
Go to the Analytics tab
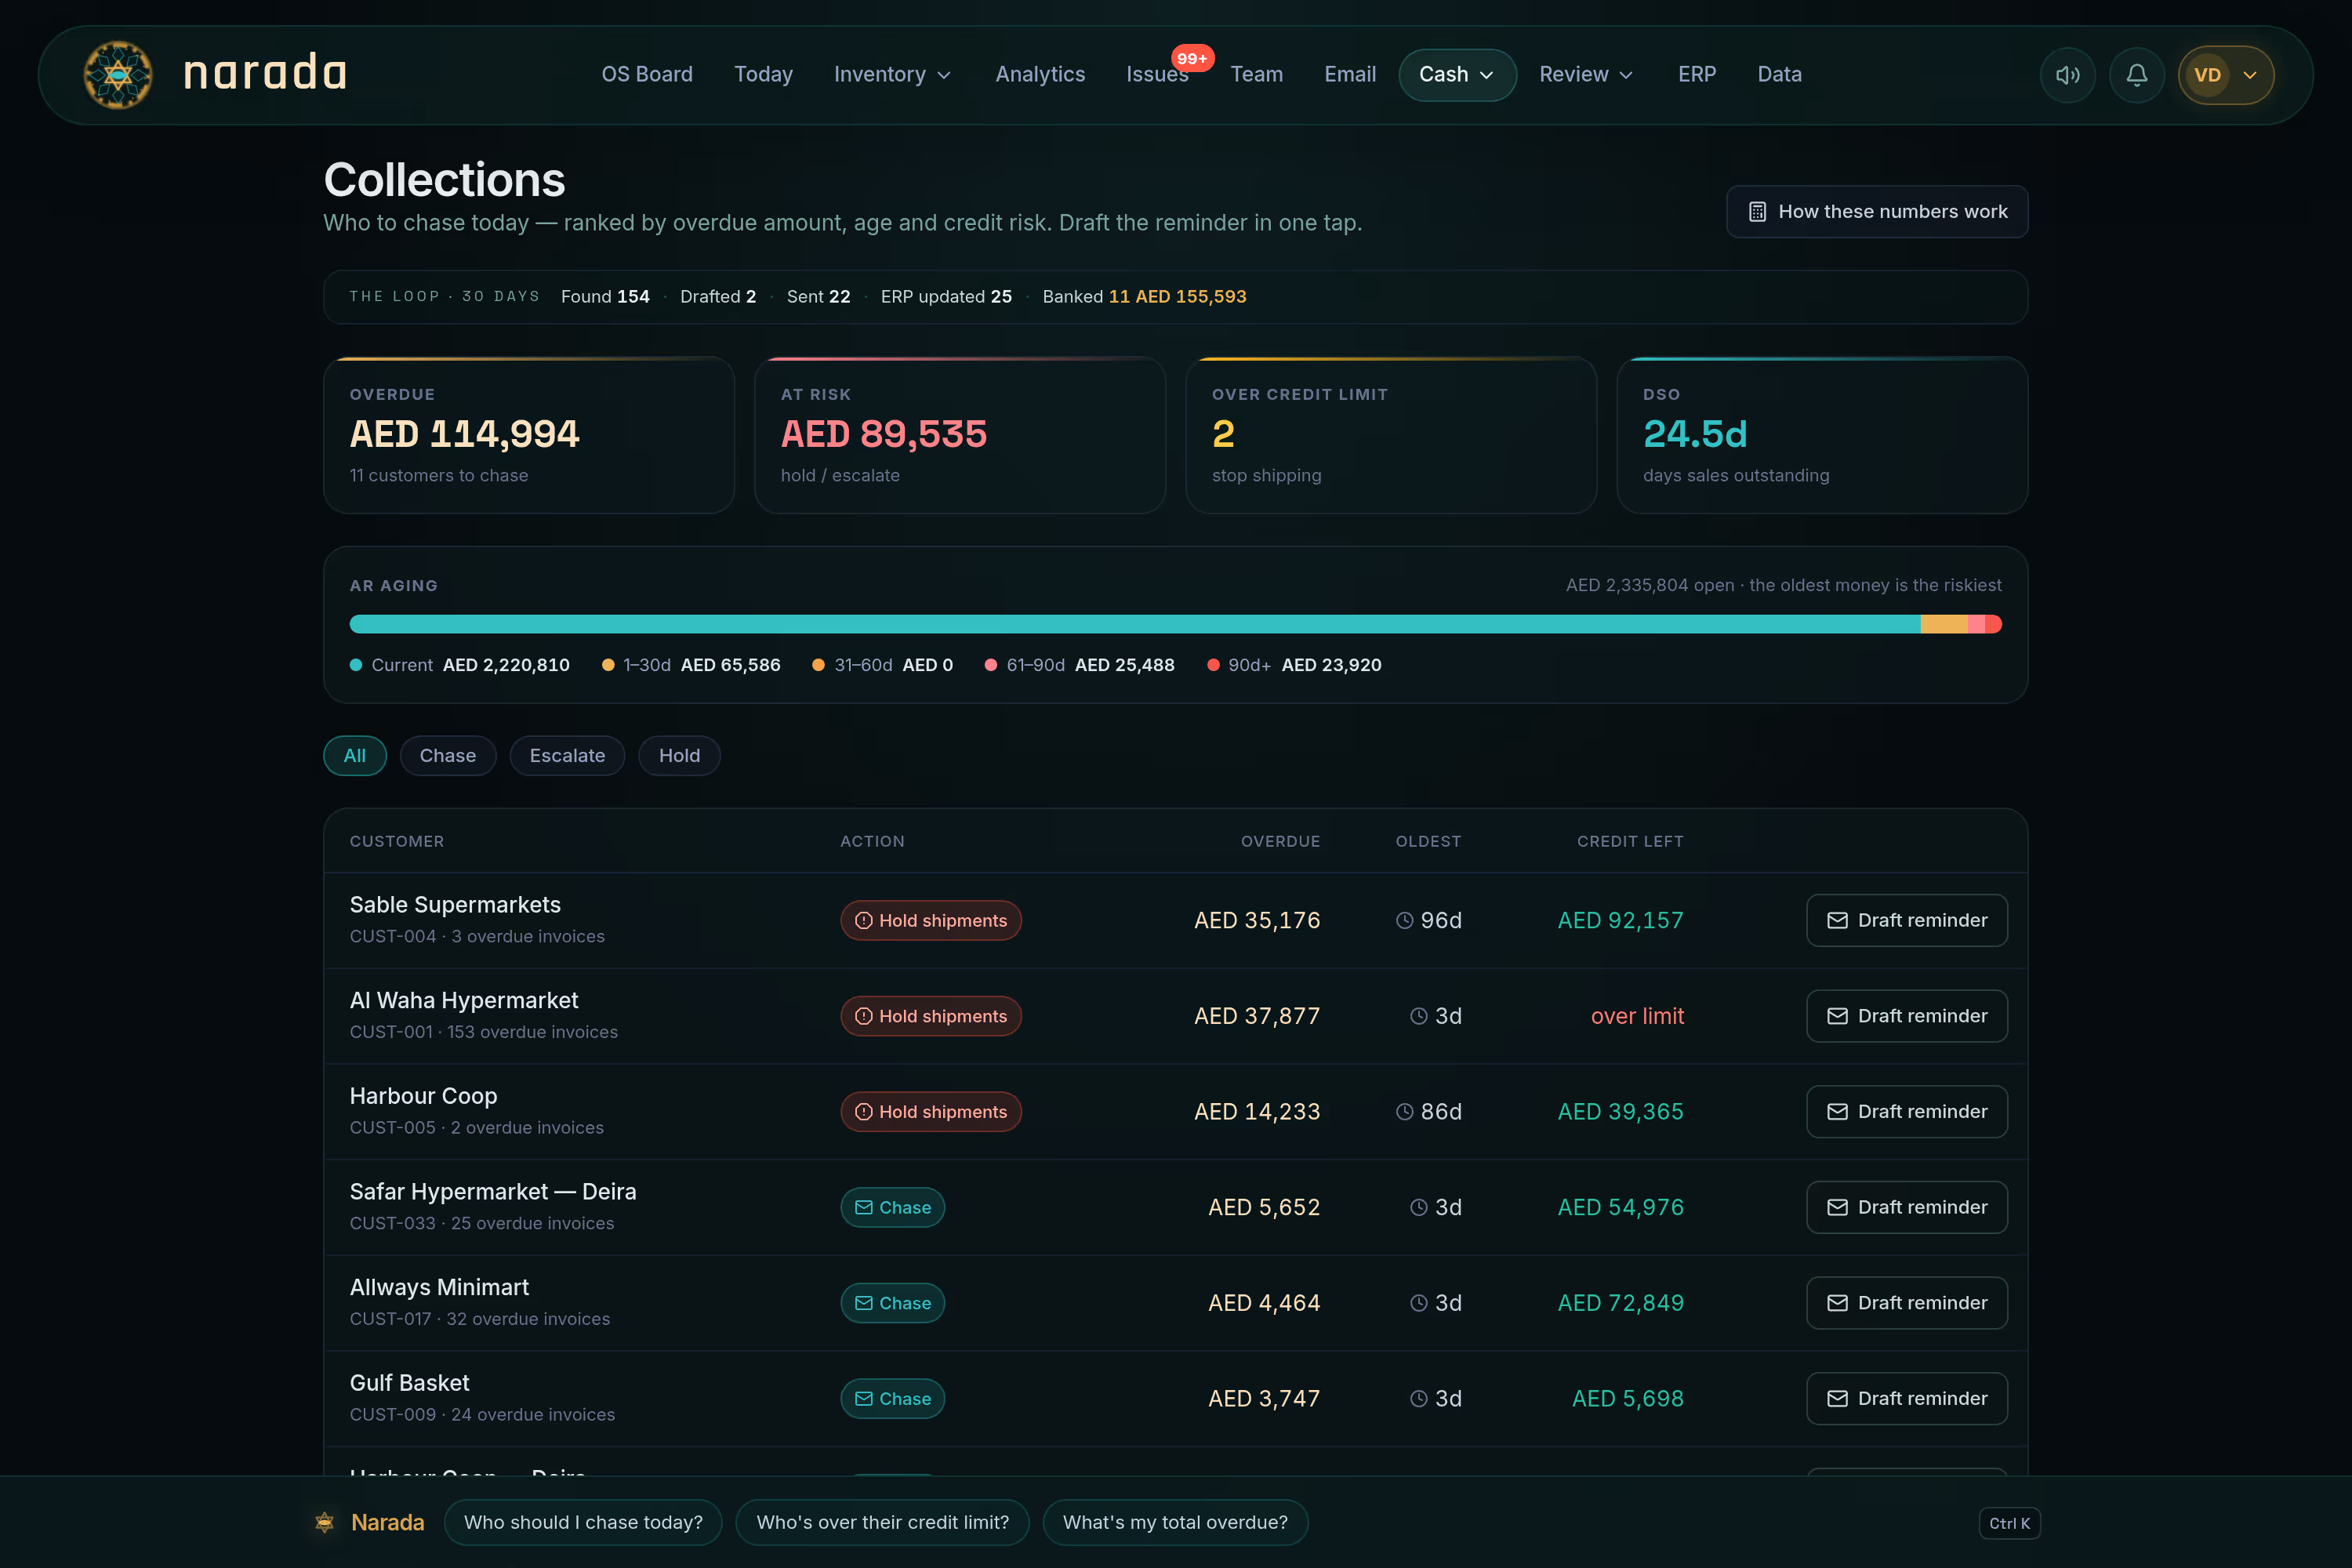(x=1040, y=75)
